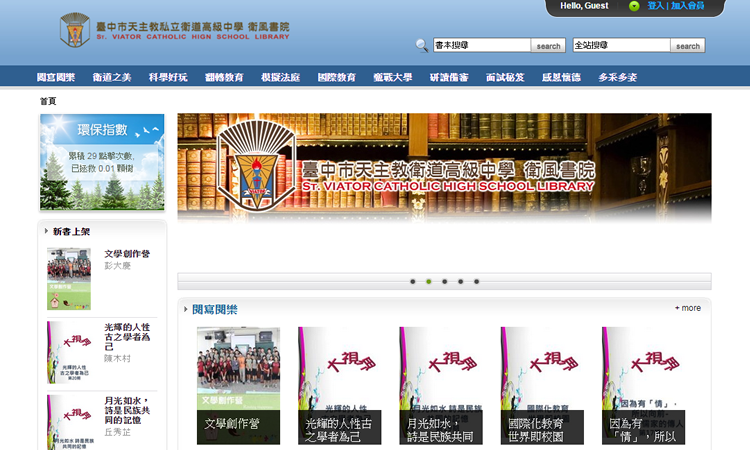Click the St. Viator school crest logo in header
Screen dimensions: 750x450
pos(75,30)
